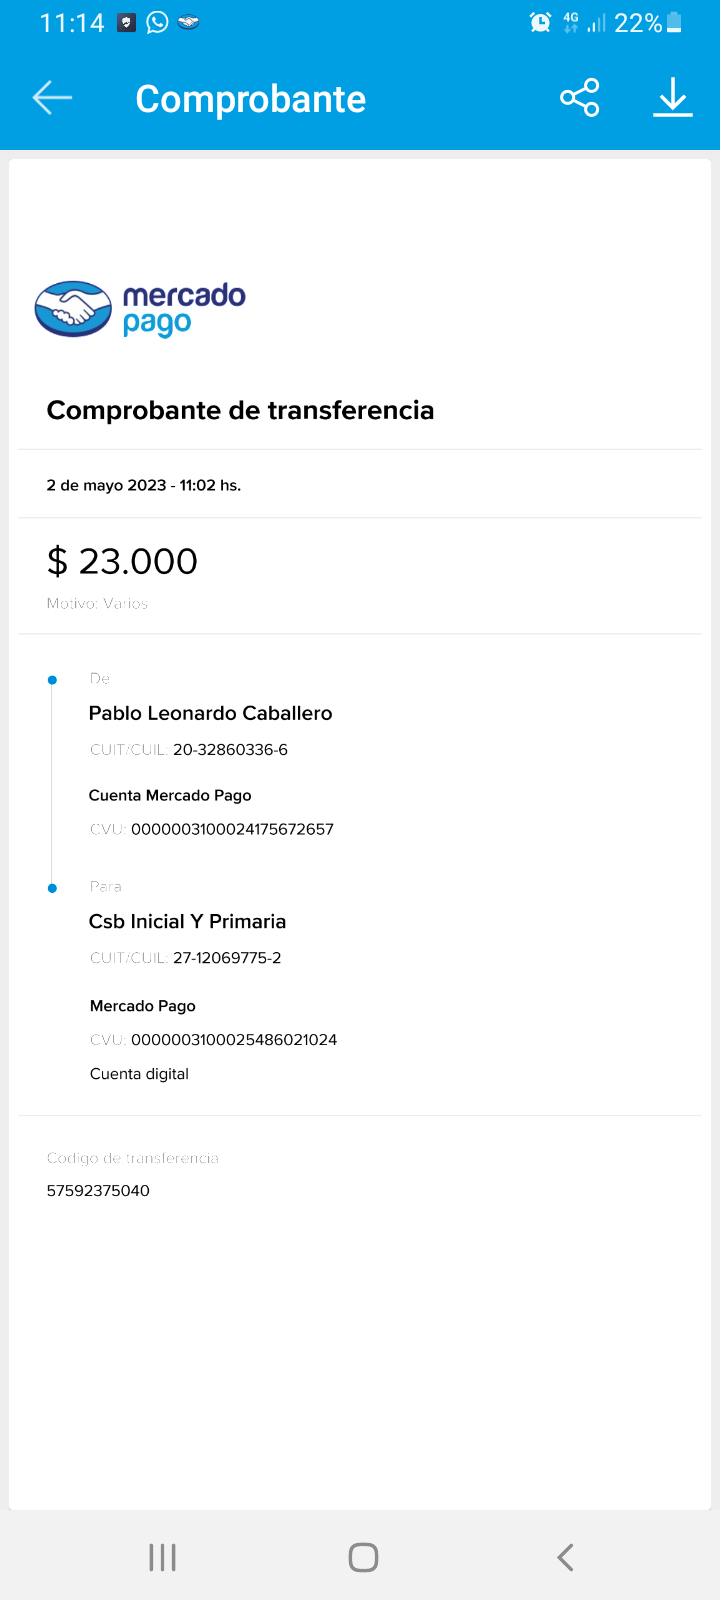The width and height of the screenshot is (720, 1600).
Task: Tap the back arrow in the header
Action: [52, 98]
